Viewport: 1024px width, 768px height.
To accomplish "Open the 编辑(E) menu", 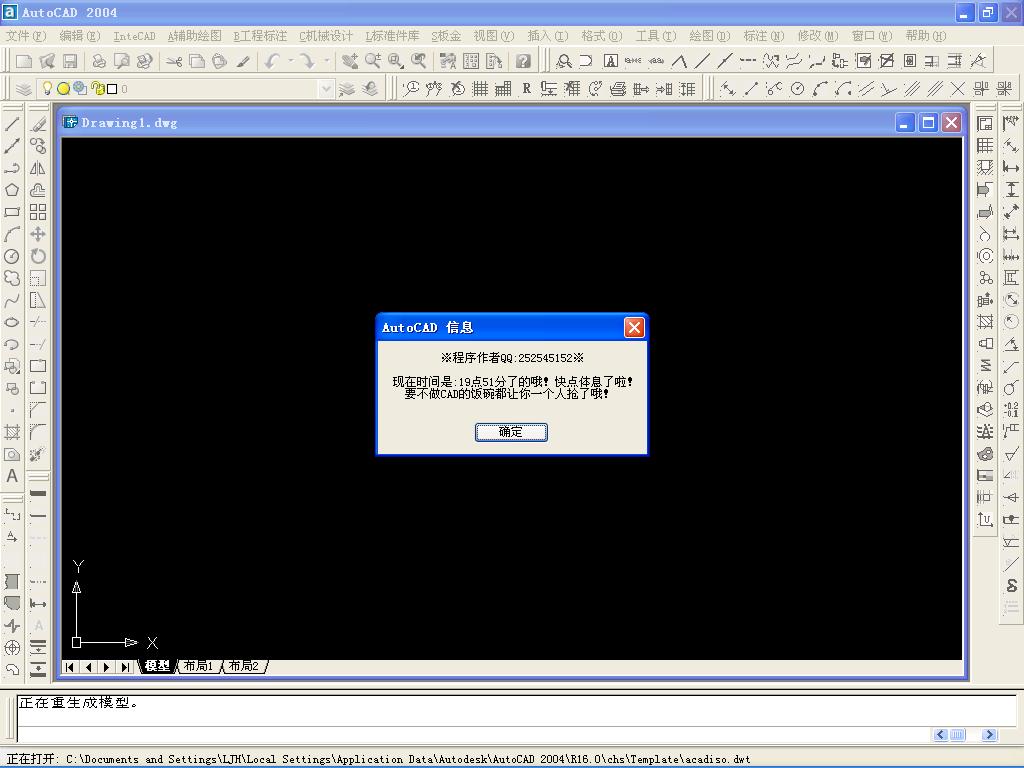I will [80, 36].
